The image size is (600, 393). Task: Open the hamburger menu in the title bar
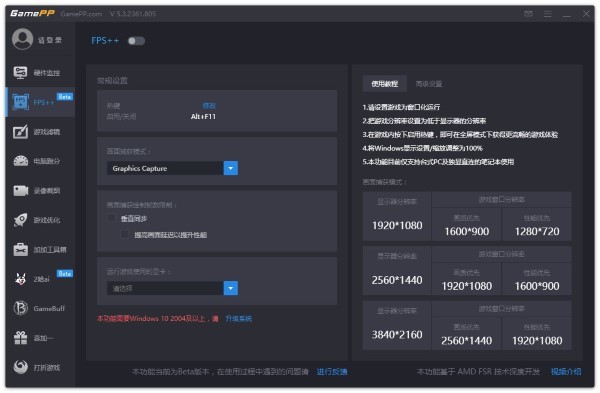(x=548, y=14)
